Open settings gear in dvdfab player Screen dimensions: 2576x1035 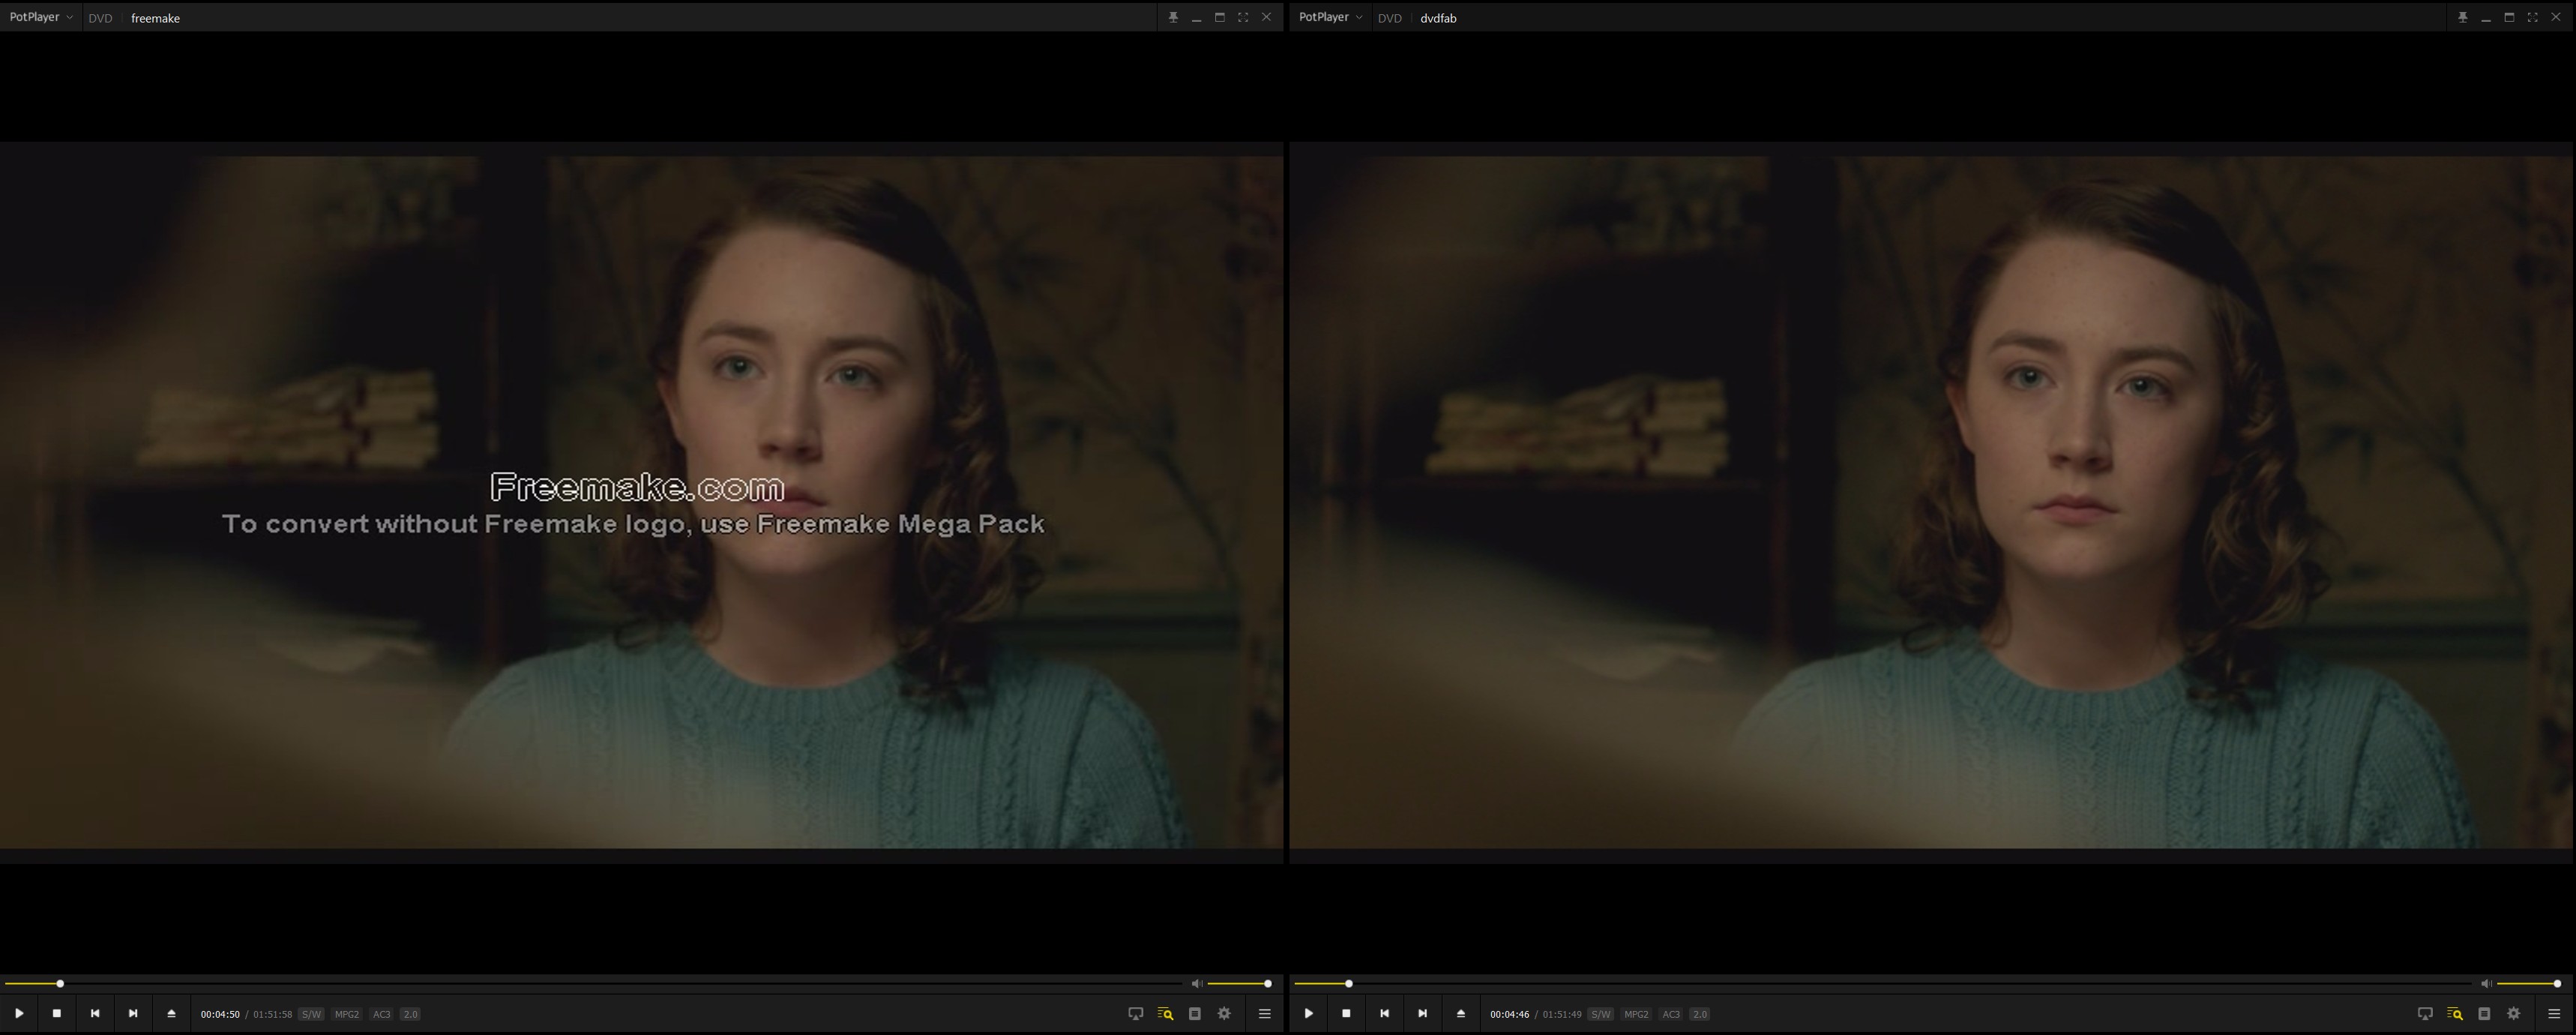point(2513,1013)
